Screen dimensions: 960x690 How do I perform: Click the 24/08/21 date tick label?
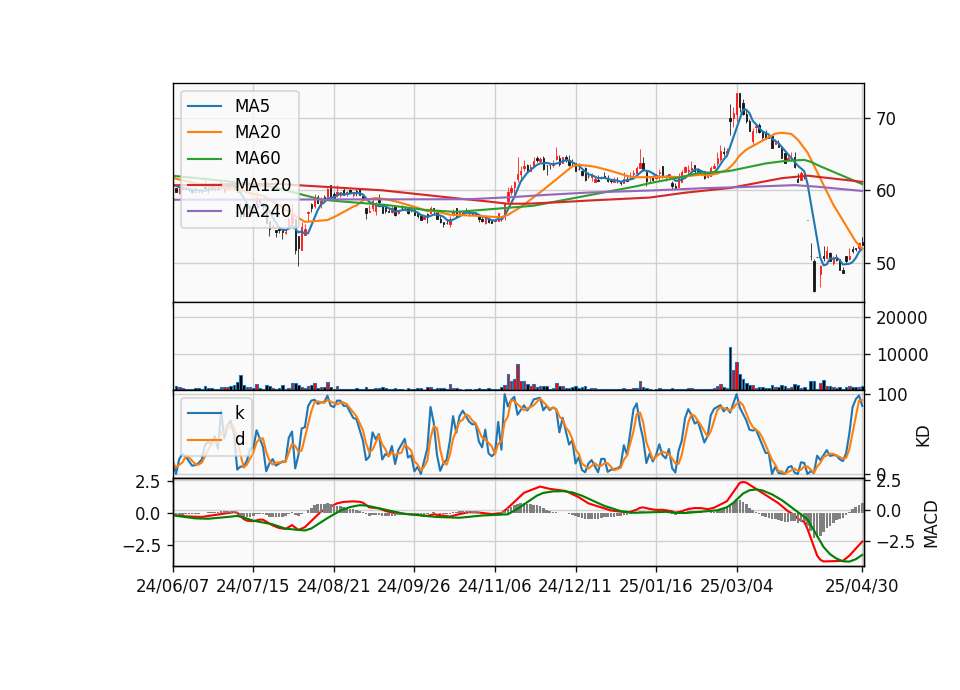tap(334, 586)
